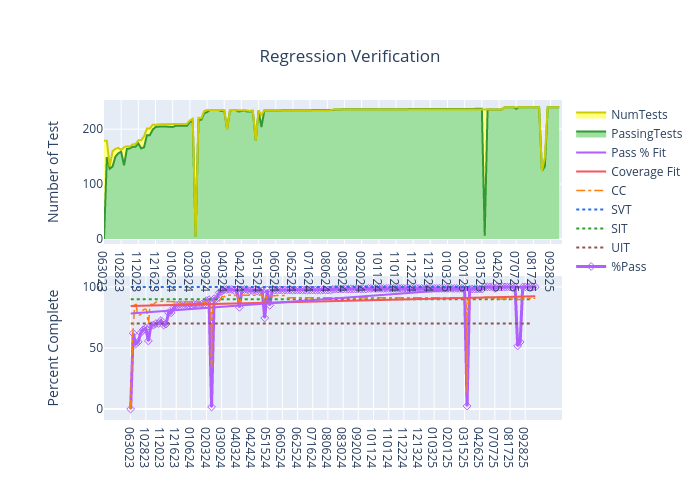Click the Percent Complete axis title
Image resolution: width=700 pixels, height=500 pixels.
pyautogui.click(x=54, y=347)
